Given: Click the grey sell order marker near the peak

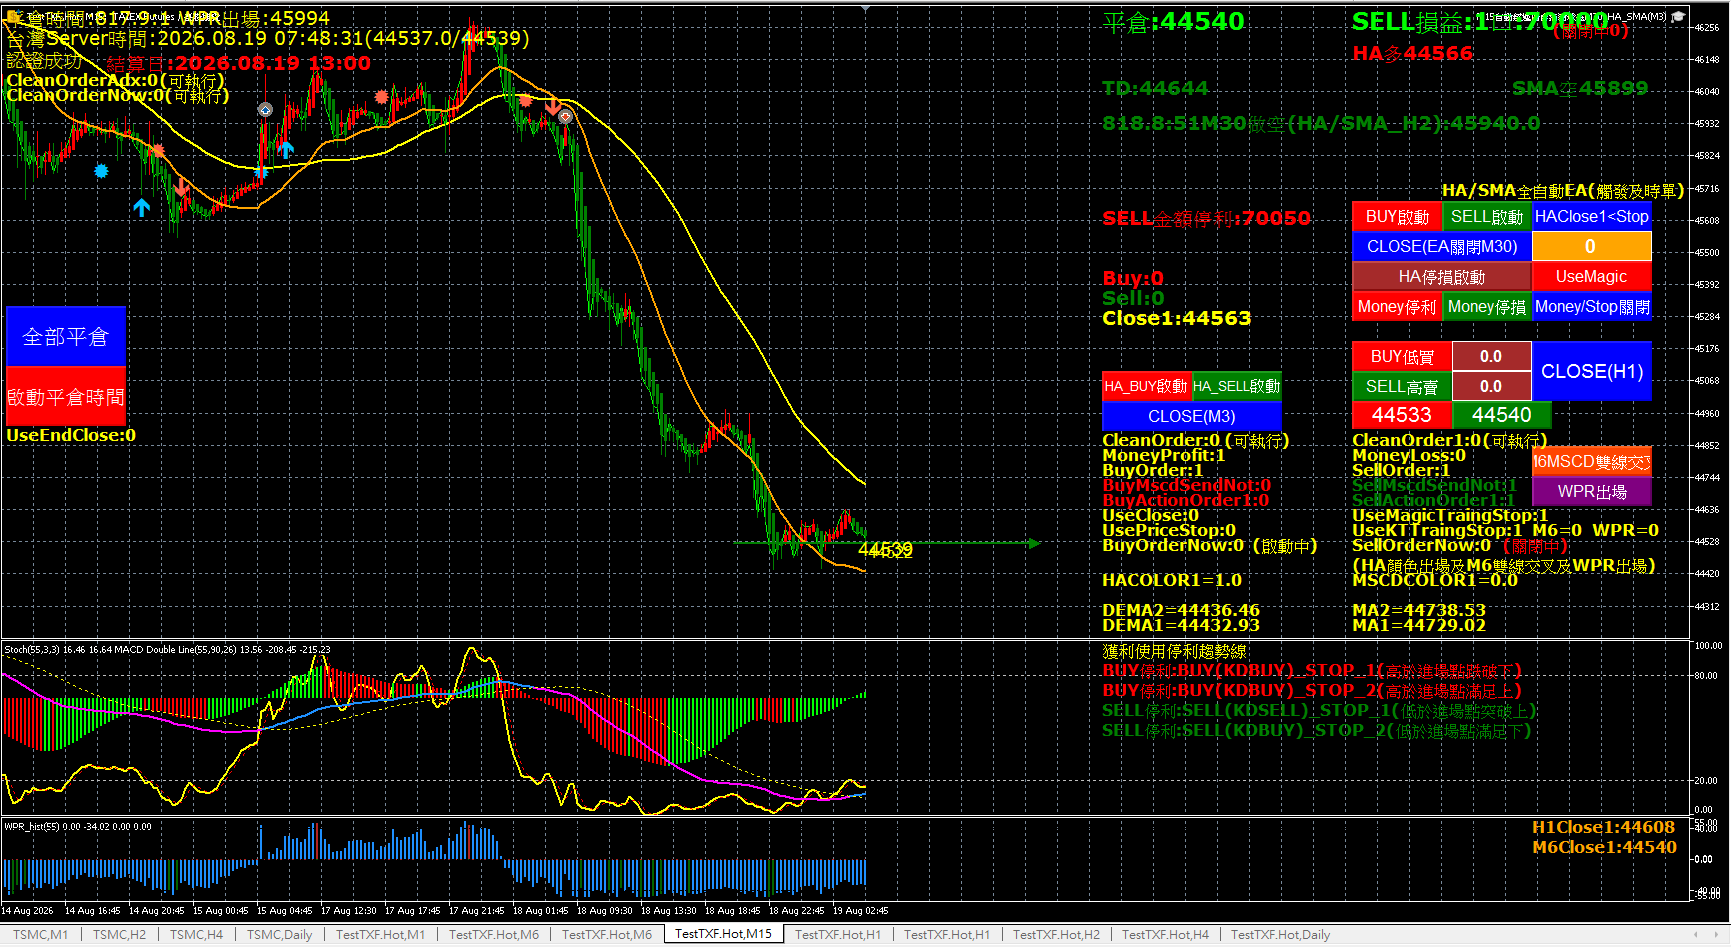Looking at the screenshot, I should (565, 117).
